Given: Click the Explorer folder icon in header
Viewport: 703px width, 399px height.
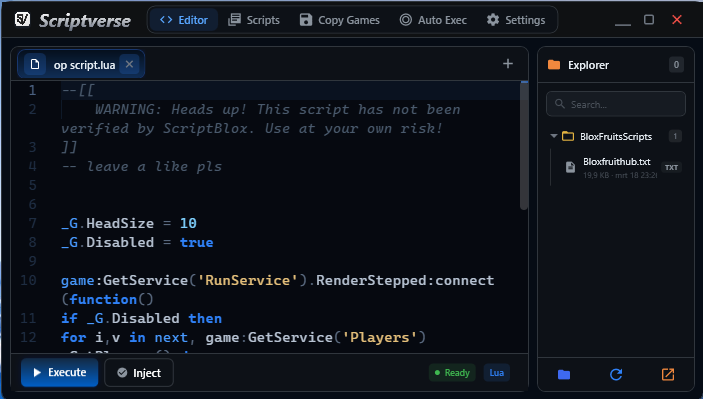Looking at the screenshot, I should click(x=554, y=65).
